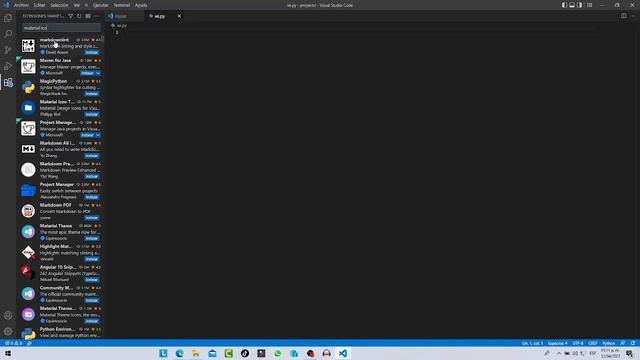640x360 pixels.
Task: Open the Ver menu
Action: [x=76, y=5]
